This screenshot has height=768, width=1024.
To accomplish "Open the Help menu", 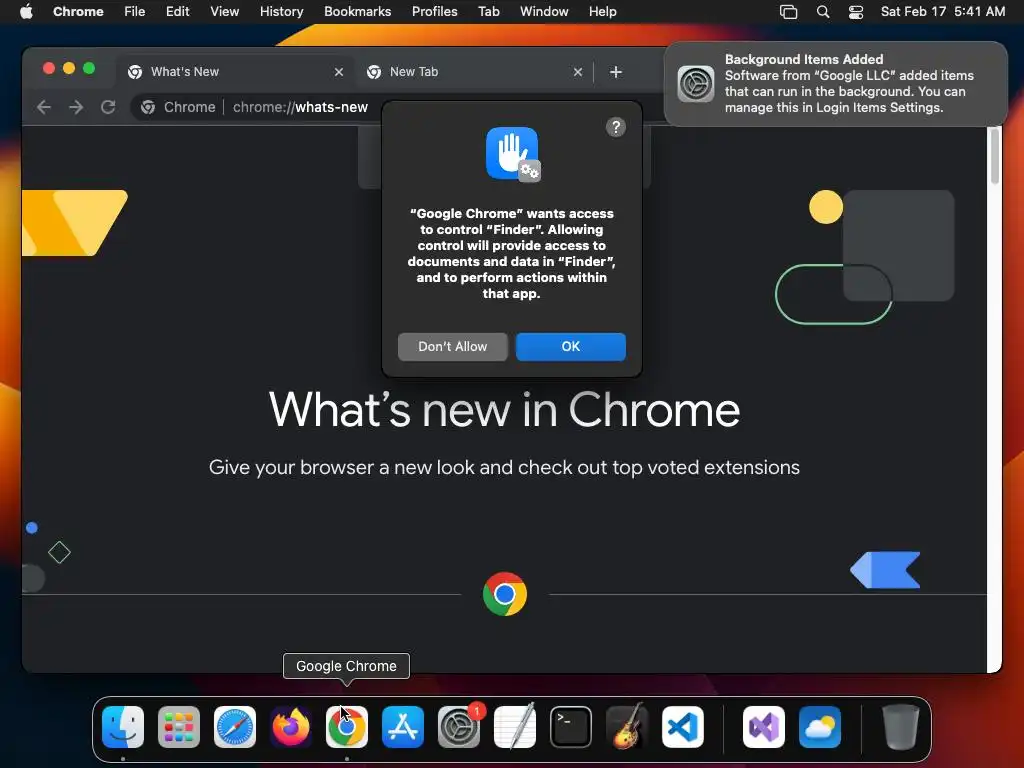I will [x=602, y=12].
